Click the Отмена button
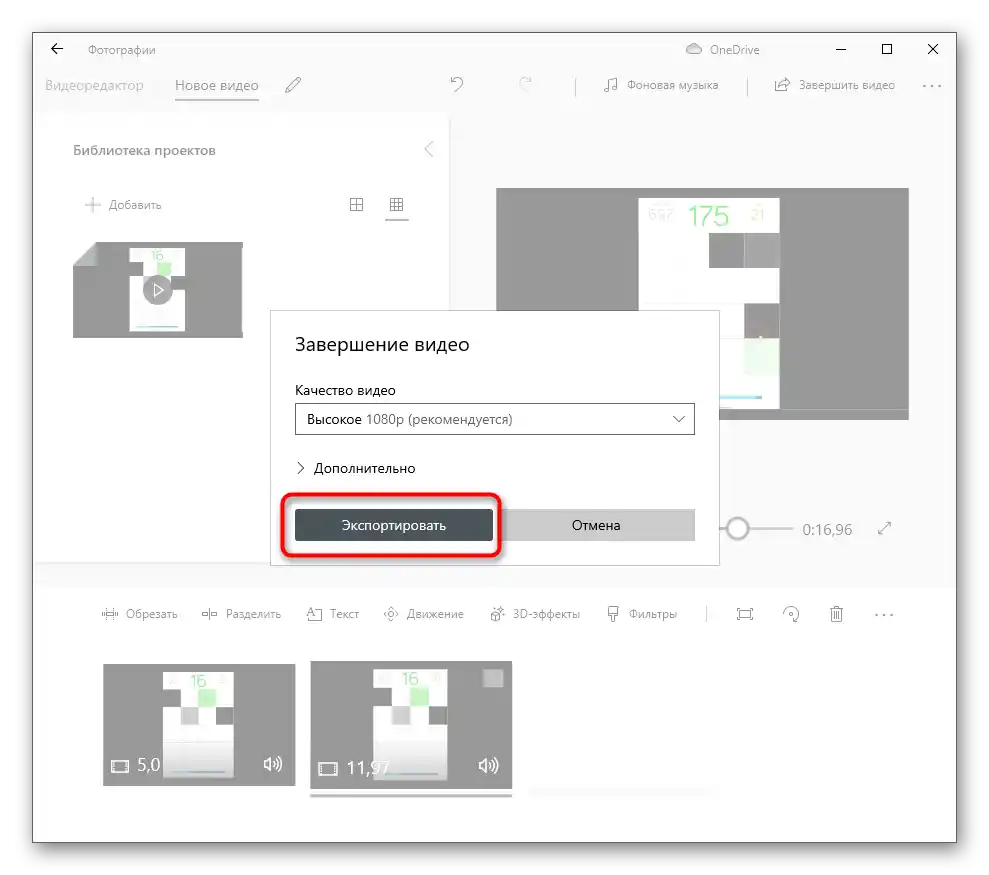Screen dimensions: 989x875 click(x=595, y=525)
